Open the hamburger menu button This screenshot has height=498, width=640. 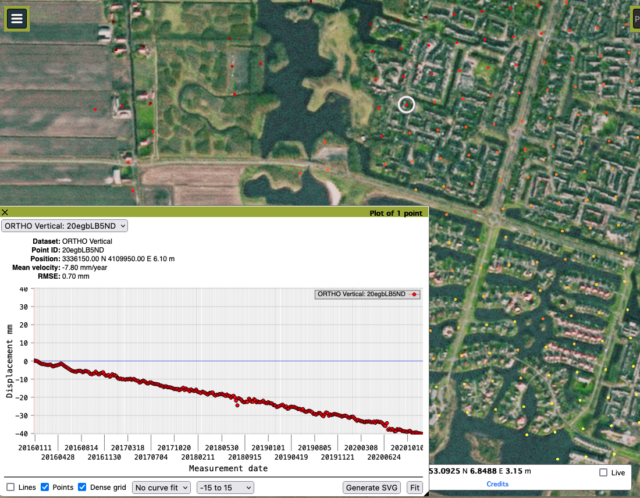[x=16, y=18]
